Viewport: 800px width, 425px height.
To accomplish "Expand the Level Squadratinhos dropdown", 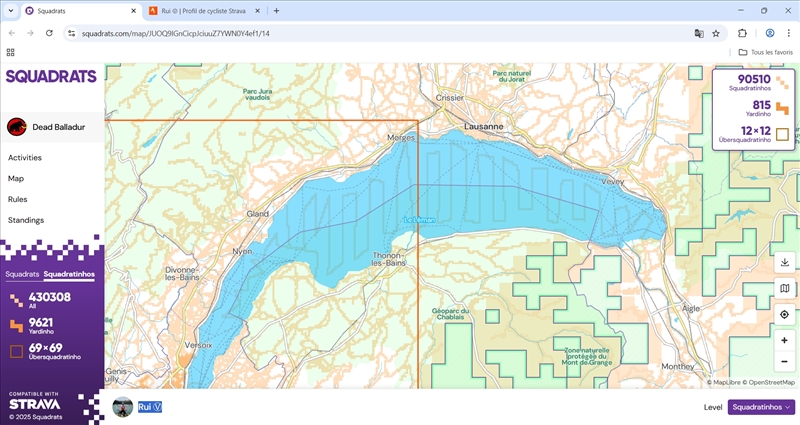I will 761,407.
